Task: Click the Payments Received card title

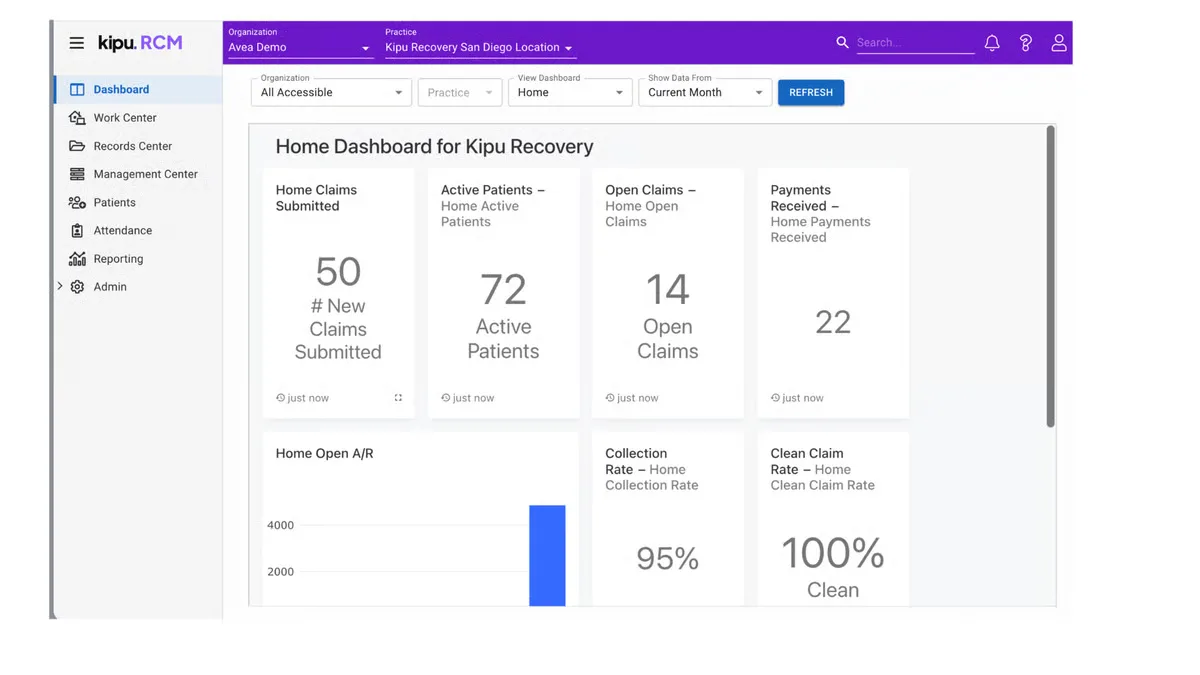Action: [820, 213]
